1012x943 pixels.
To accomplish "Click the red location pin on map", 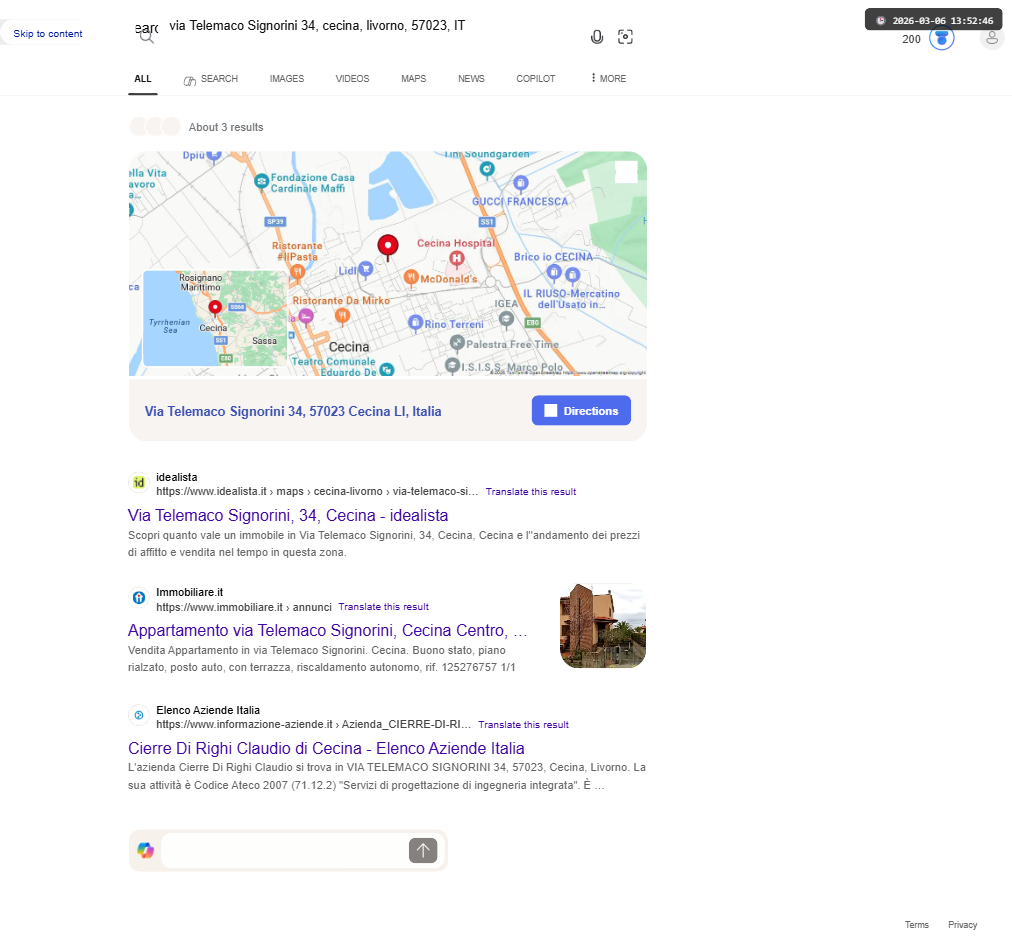I will 387,247.
